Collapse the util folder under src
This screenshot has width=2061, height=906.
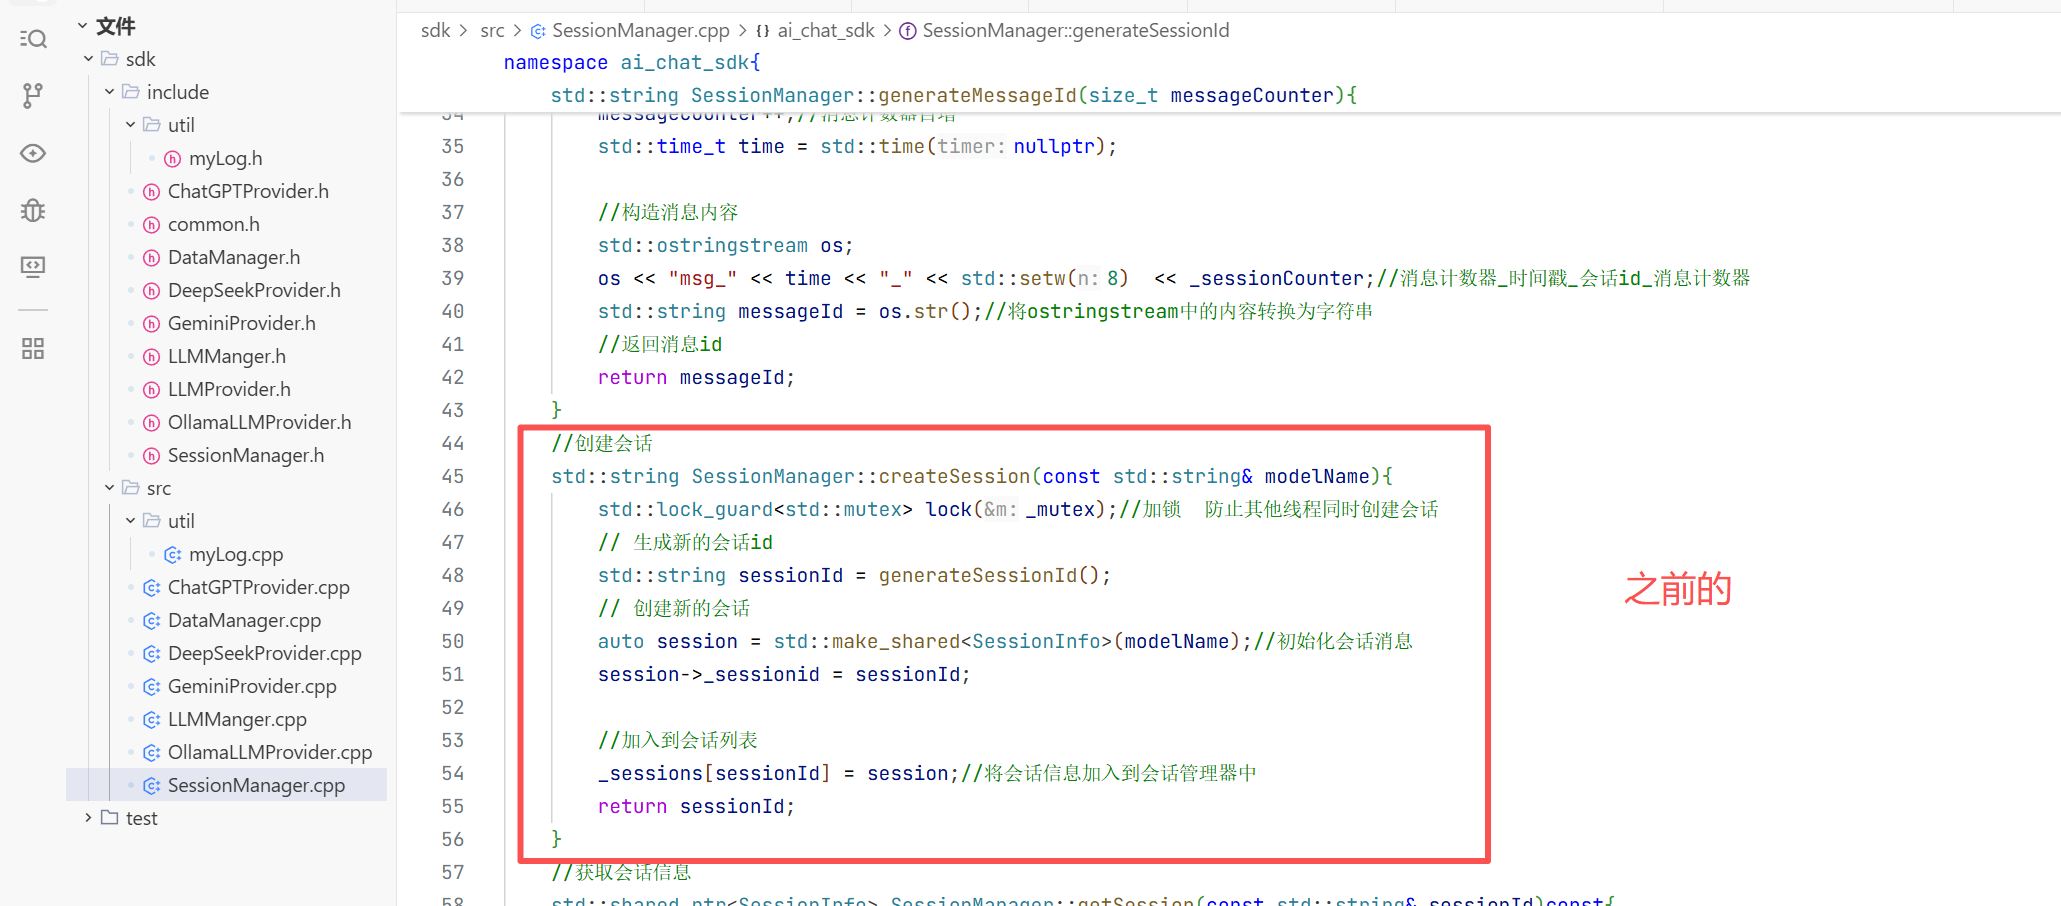pos(130,521)
